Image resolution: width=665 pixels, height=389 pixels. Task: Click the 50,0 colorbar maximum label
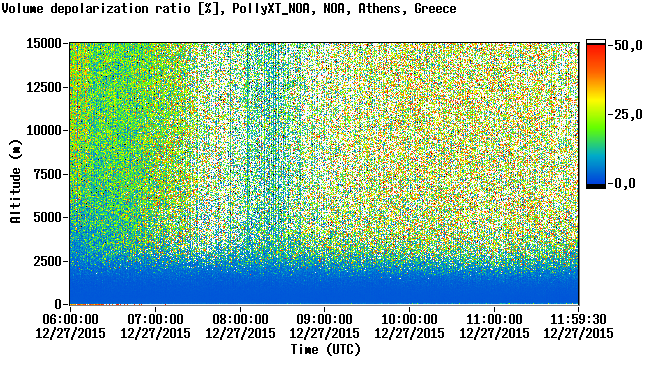[x=629, y=45]
